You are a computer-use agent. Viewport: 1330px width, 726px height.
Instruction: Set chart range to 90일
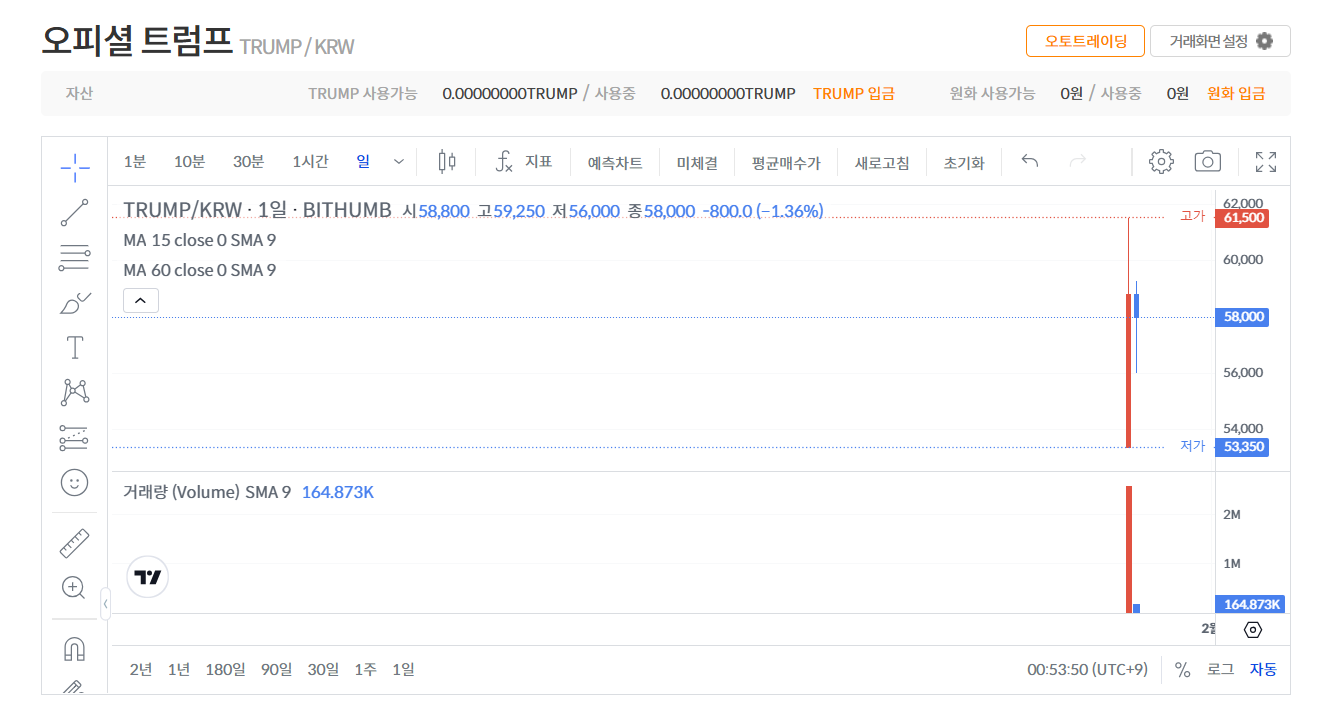[x=277, y=669]
